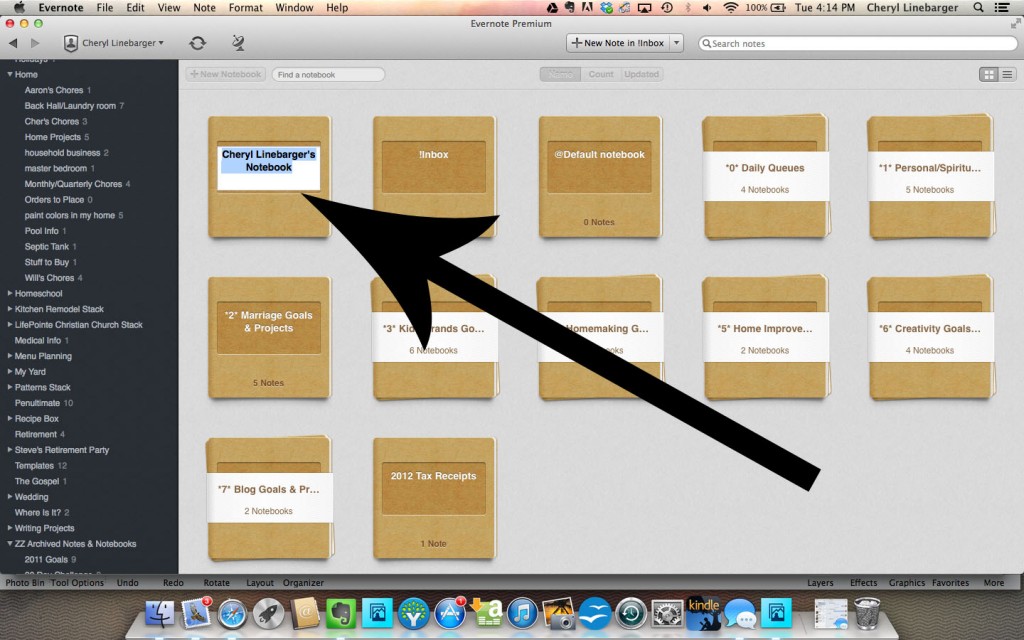This screenshot has height=640, width=1024.
Task: Open the *5* Home Improve stack
Action: [x=765, y=338]
